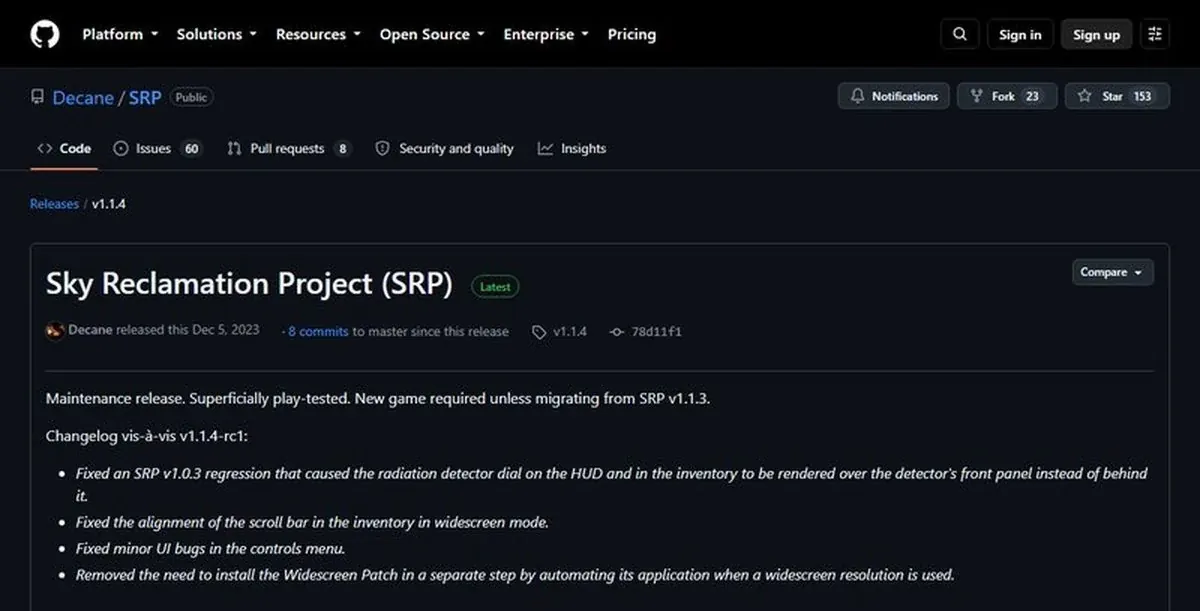The width and height of the screenshot is (1200, 611).
Task: Click the search magnifier icon
Action: 960,34
